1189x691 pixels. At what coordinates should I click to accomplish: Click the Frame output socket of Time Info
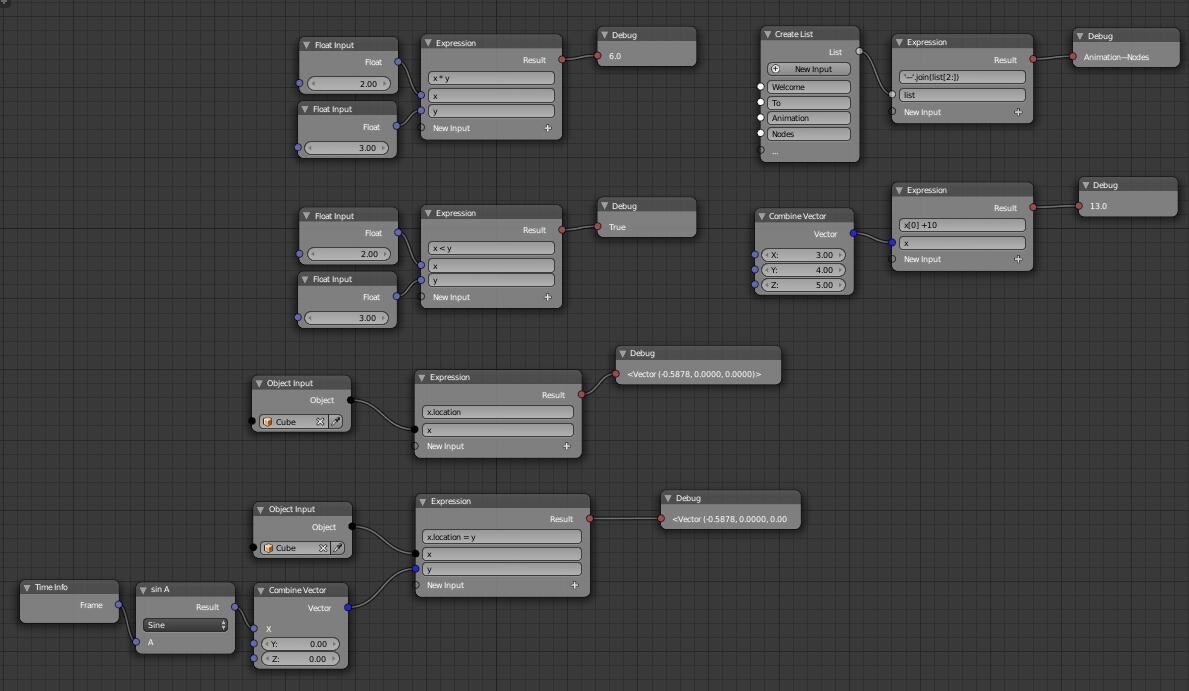pos(118,605)
